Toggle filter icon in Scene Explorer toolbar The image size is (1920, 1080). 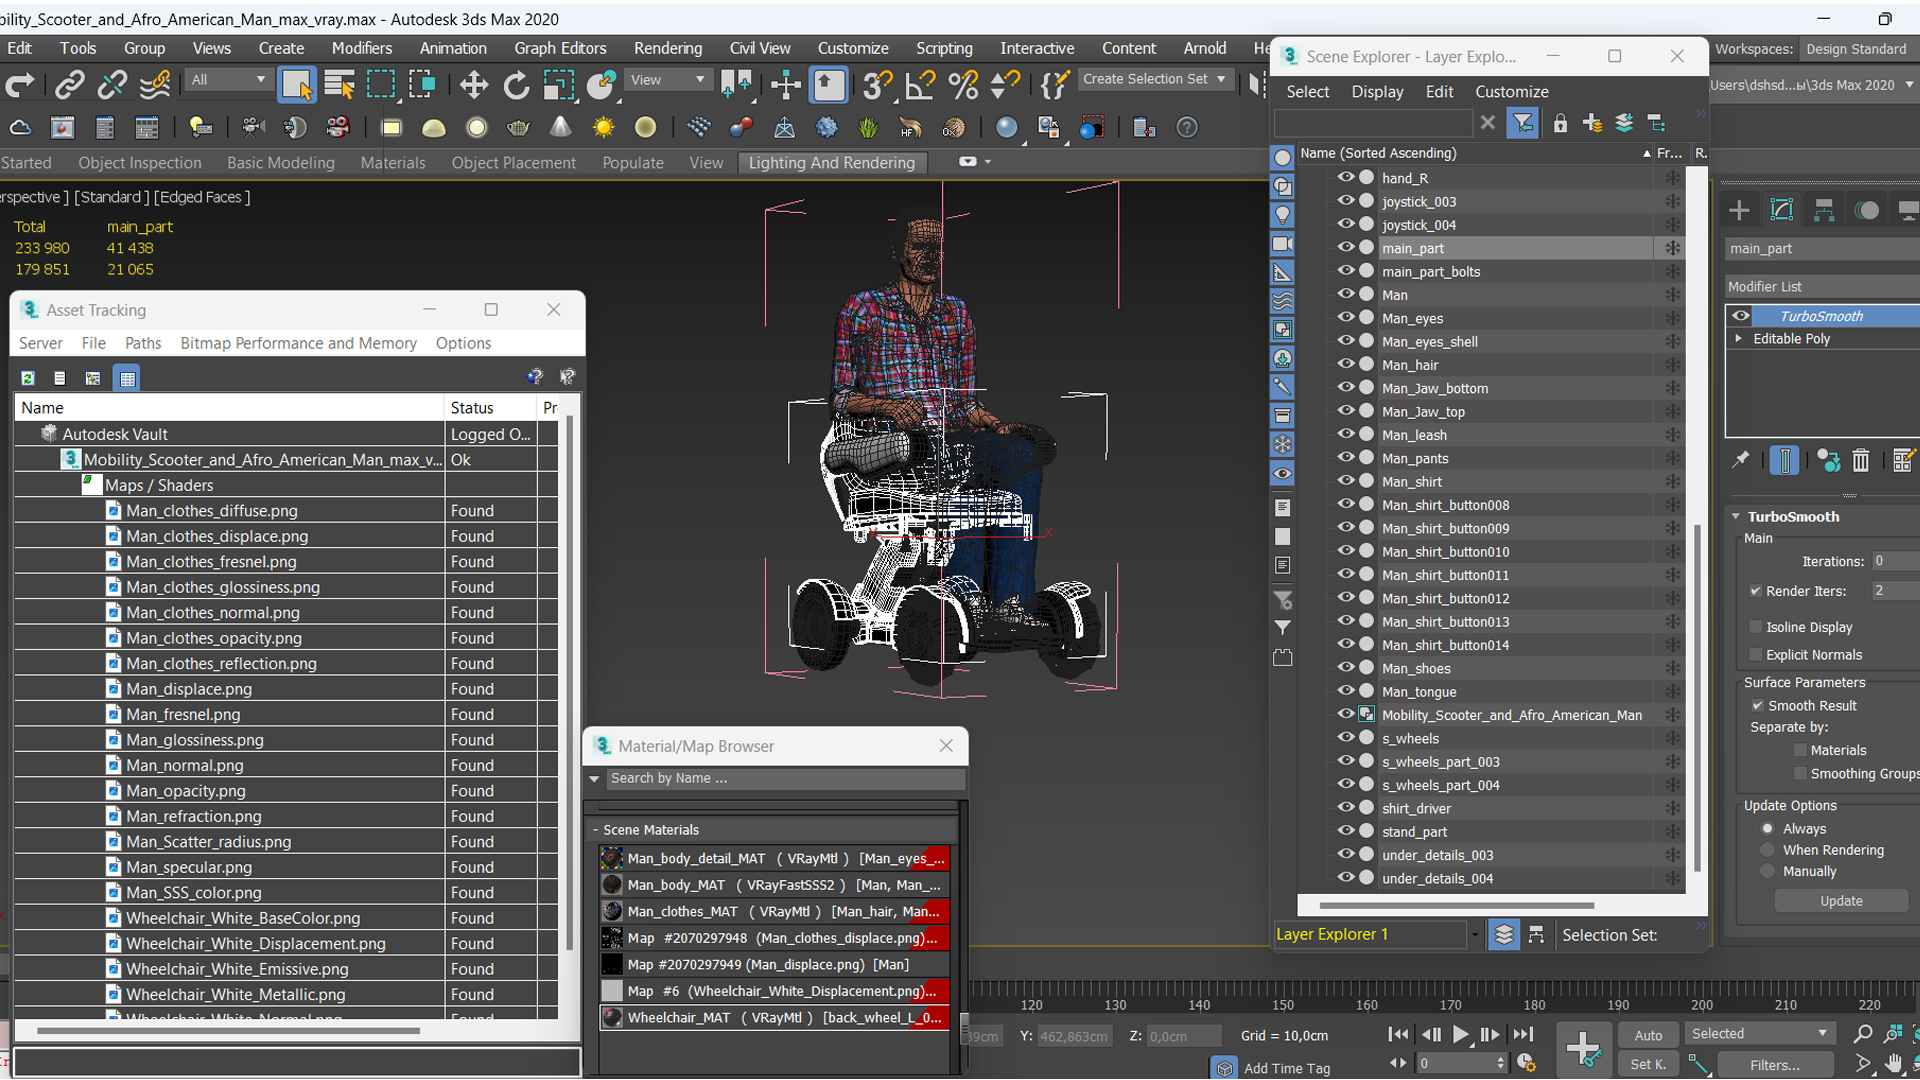(x=1522, y=123)
